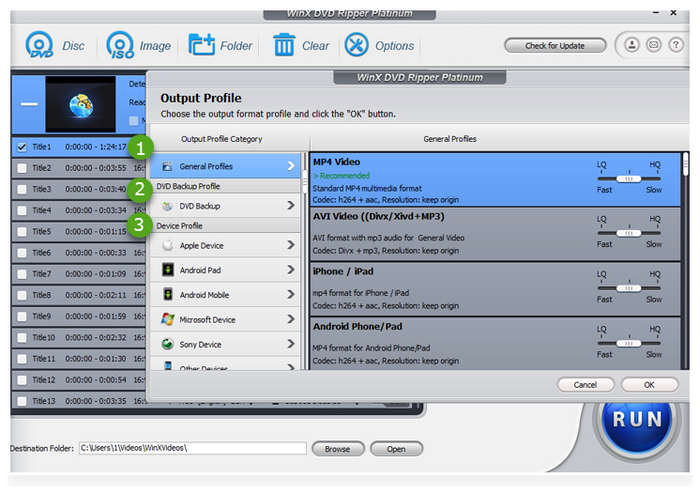Check the Title7 checkbox
This screenshot has height=494, width=700.
point(21,274)
